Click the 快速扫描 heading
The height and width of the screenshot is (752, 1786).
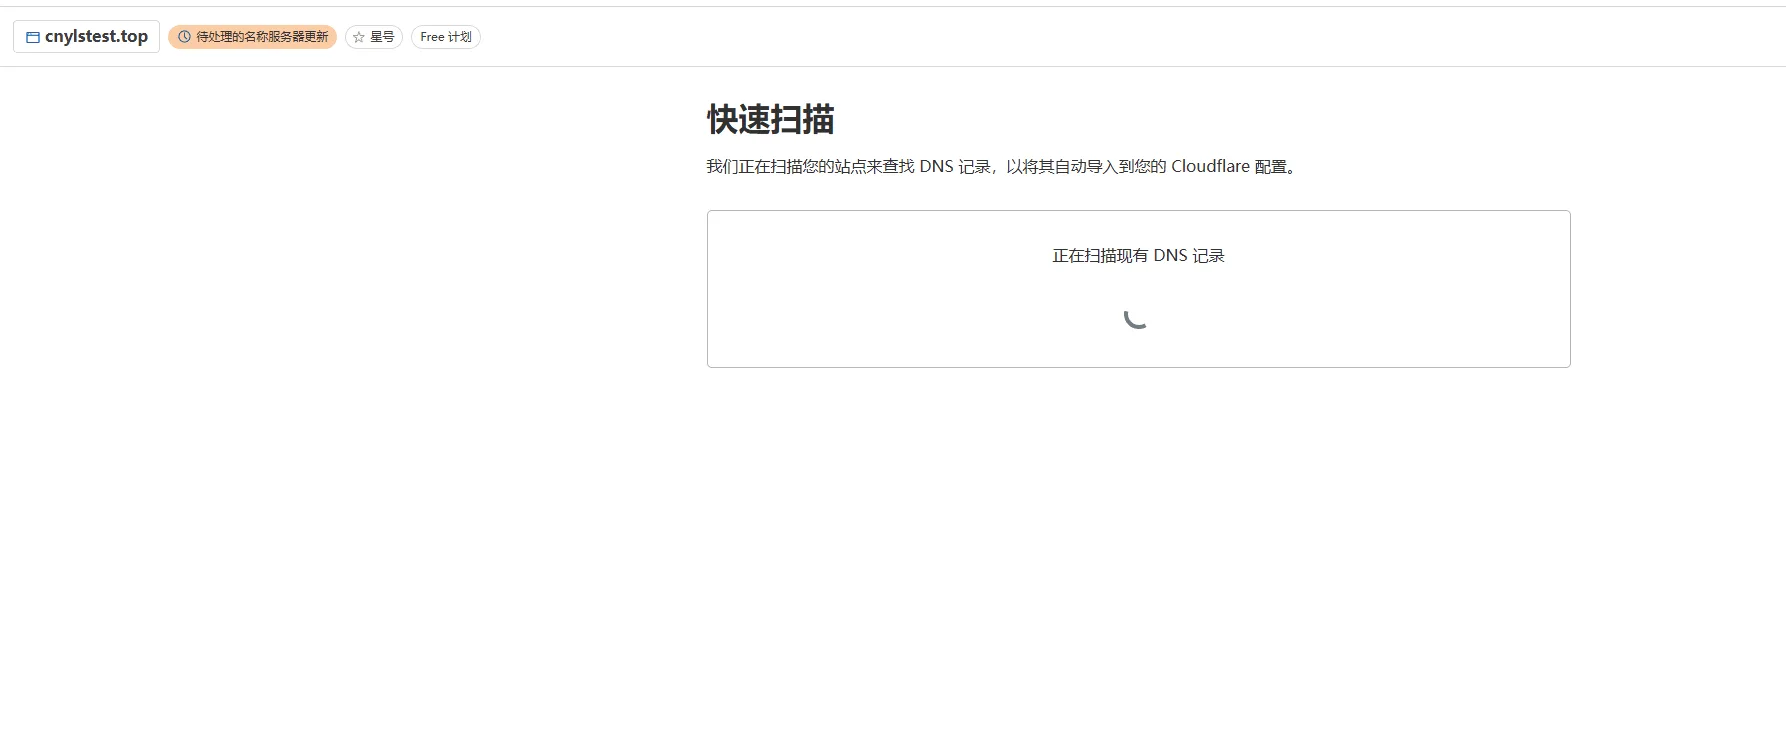tap(770, 119)
